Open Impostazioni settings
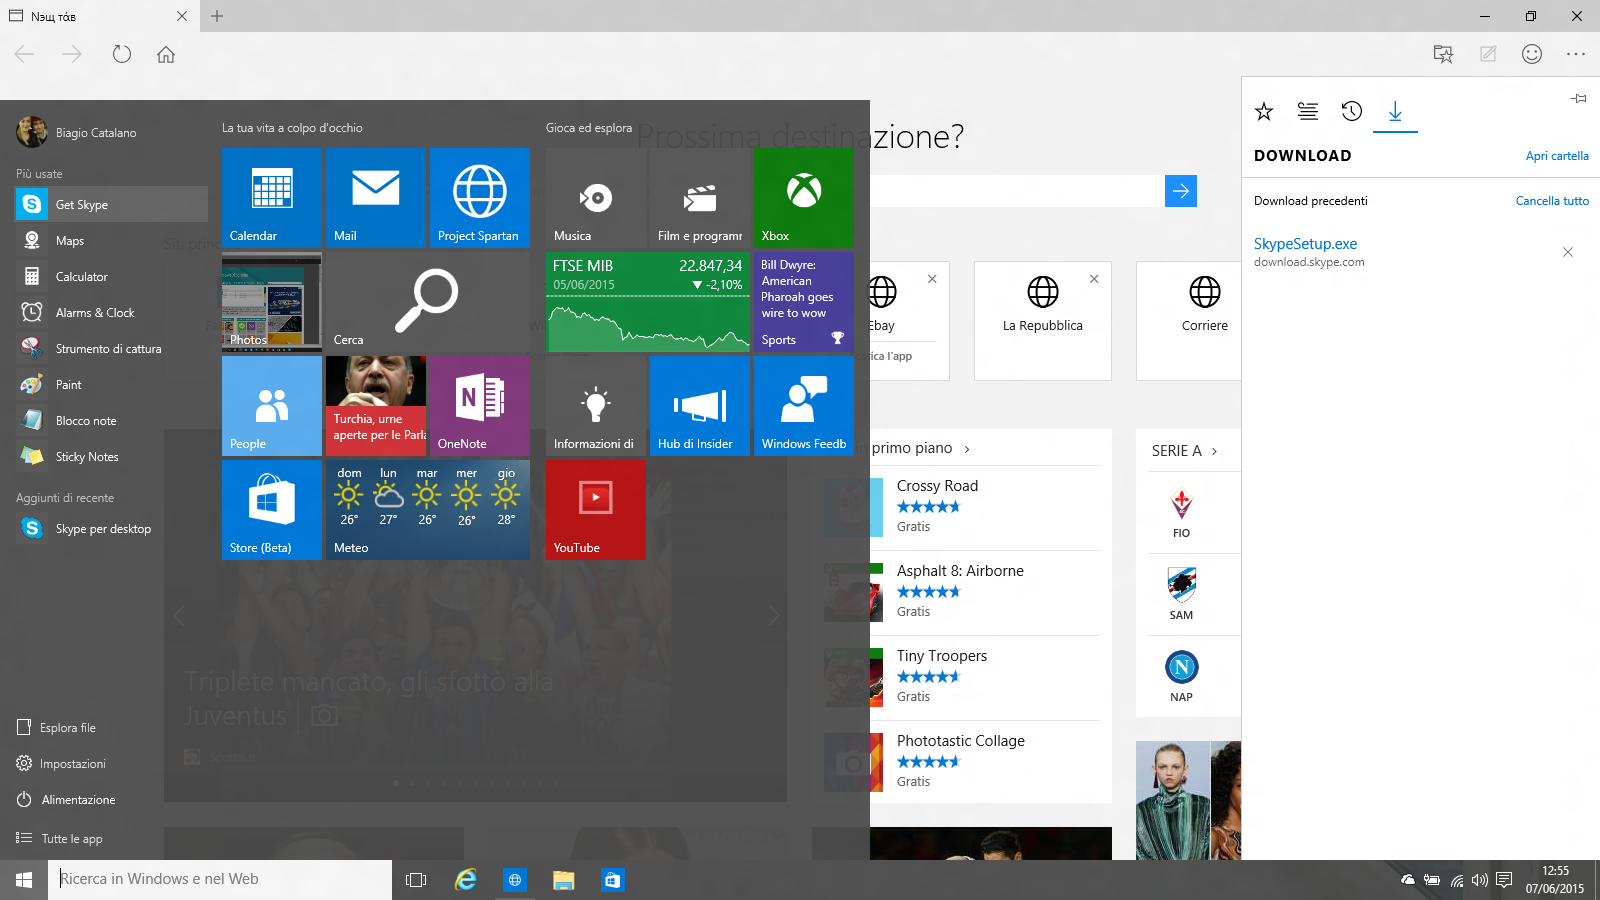 pos(61,764)
